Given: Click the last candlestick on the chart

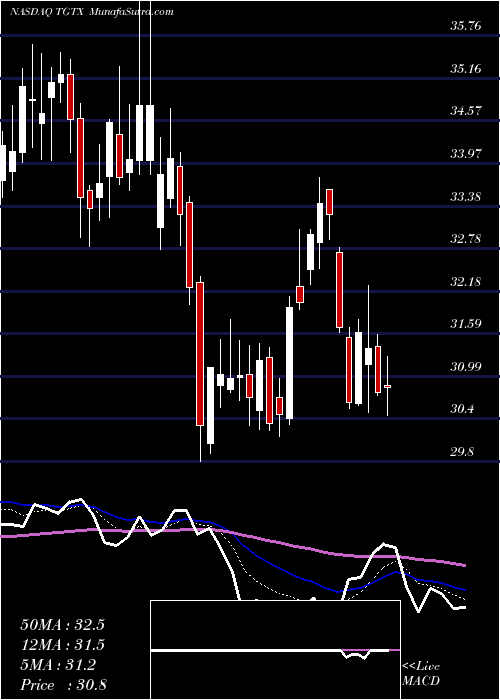Looking at the screenshot, I should pyautogui.click(x=388, y=386).
